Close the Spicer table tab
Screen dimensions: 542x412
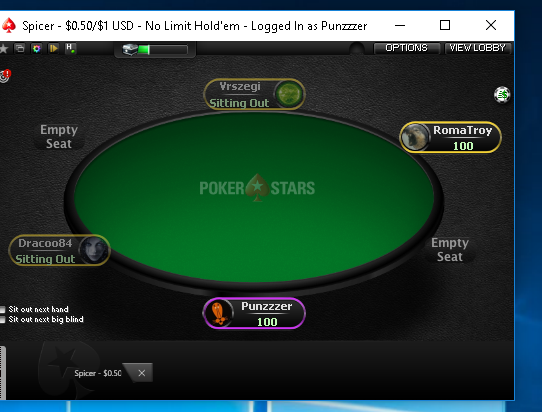coord(142,373)
